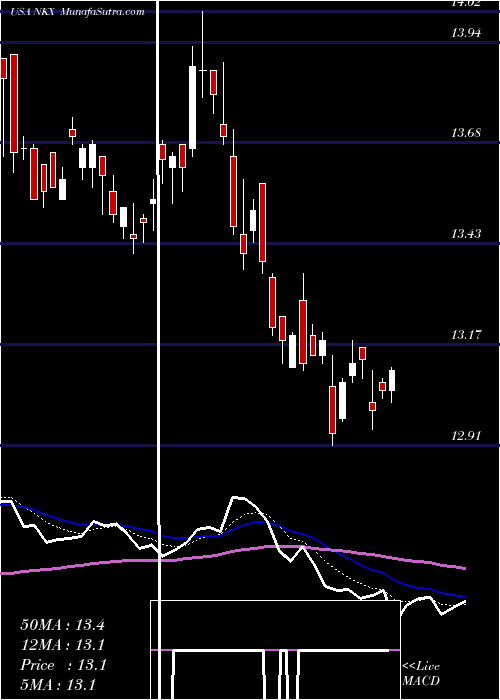Click the 13.68 price axis label
Screen dimensions: 500x700
(466, 133)
